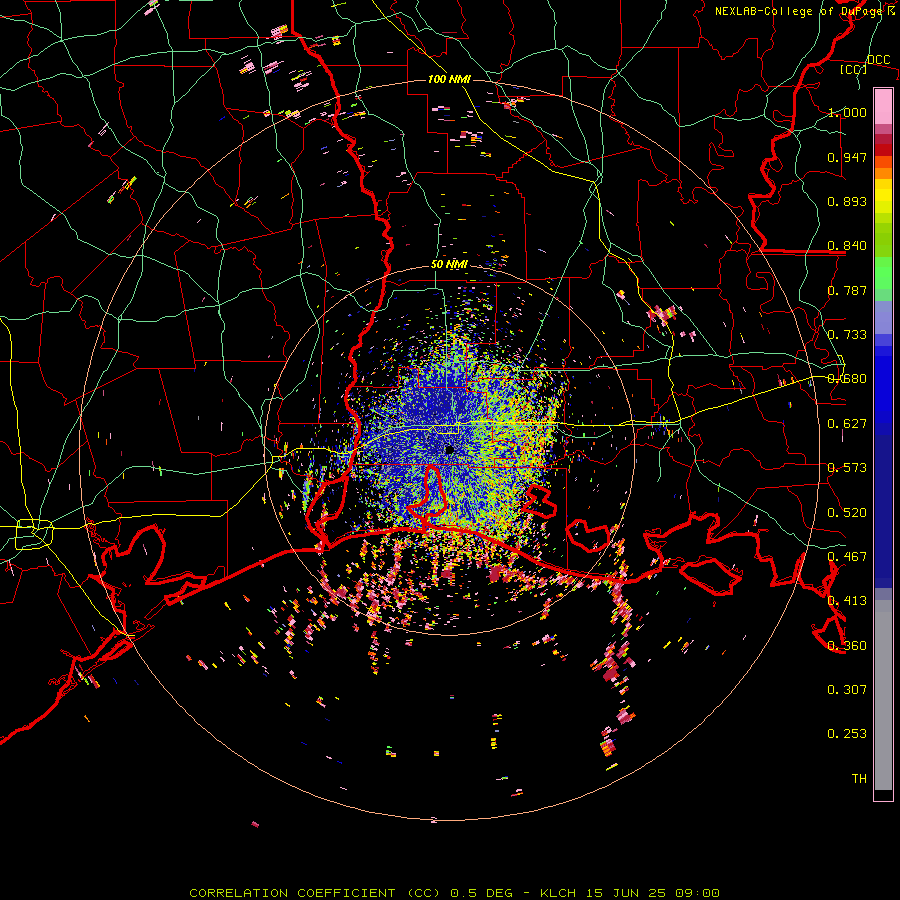The width and height of the screenshot is (900, 900).
Task: Select the 0.947 legend value
Action: pyautogui.click(x=847, y=157)
